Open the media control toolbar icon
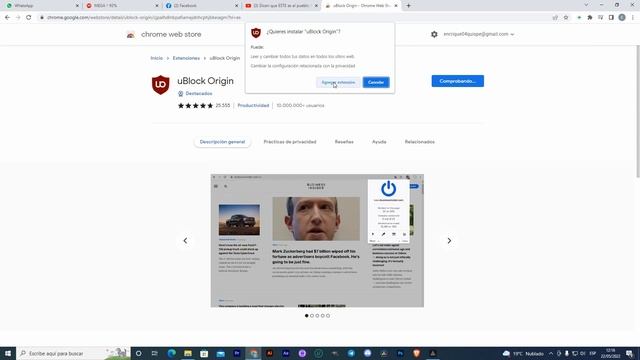 click(x=600, y=18)
